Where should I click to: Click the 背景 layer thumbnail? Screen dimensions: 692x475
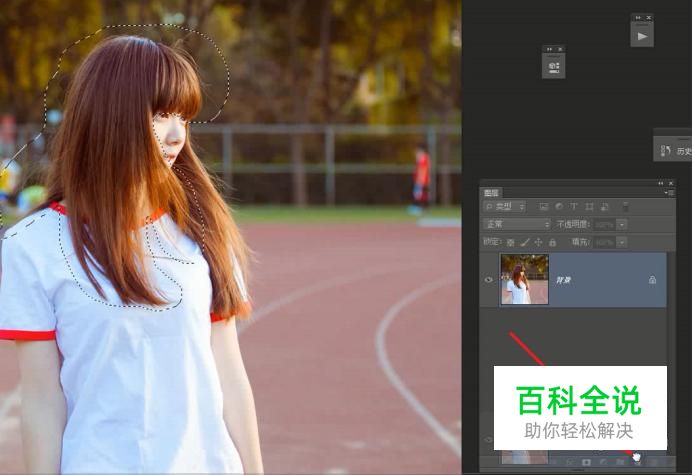[525, 279]
